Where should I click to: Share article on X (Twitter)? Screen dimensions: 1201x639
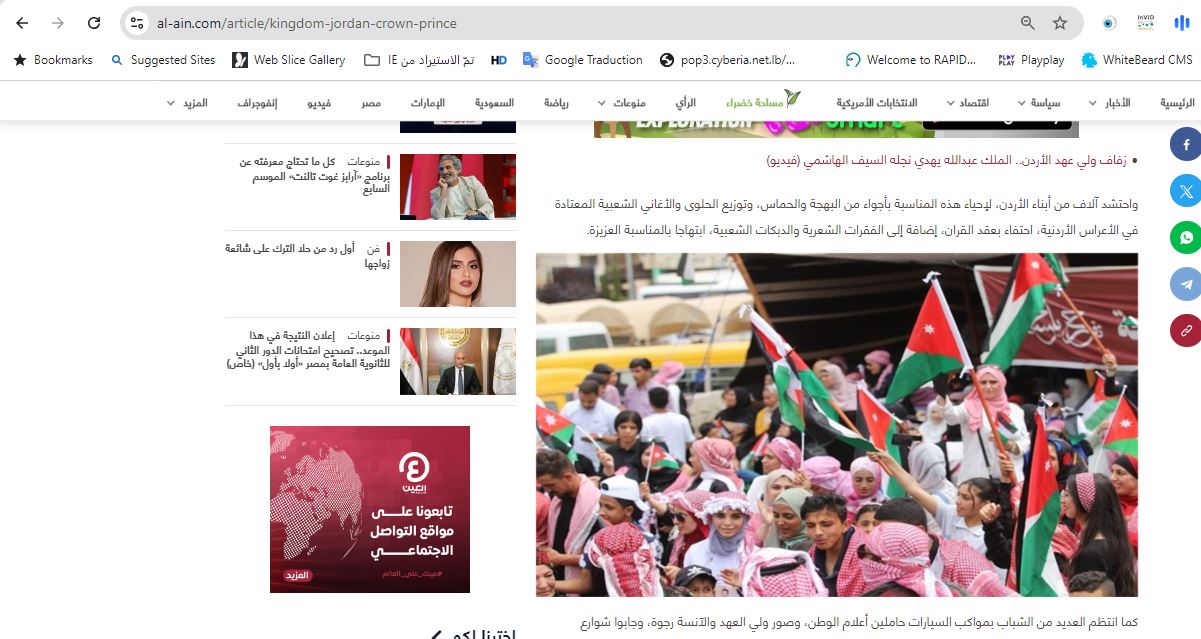[1186, 191]
